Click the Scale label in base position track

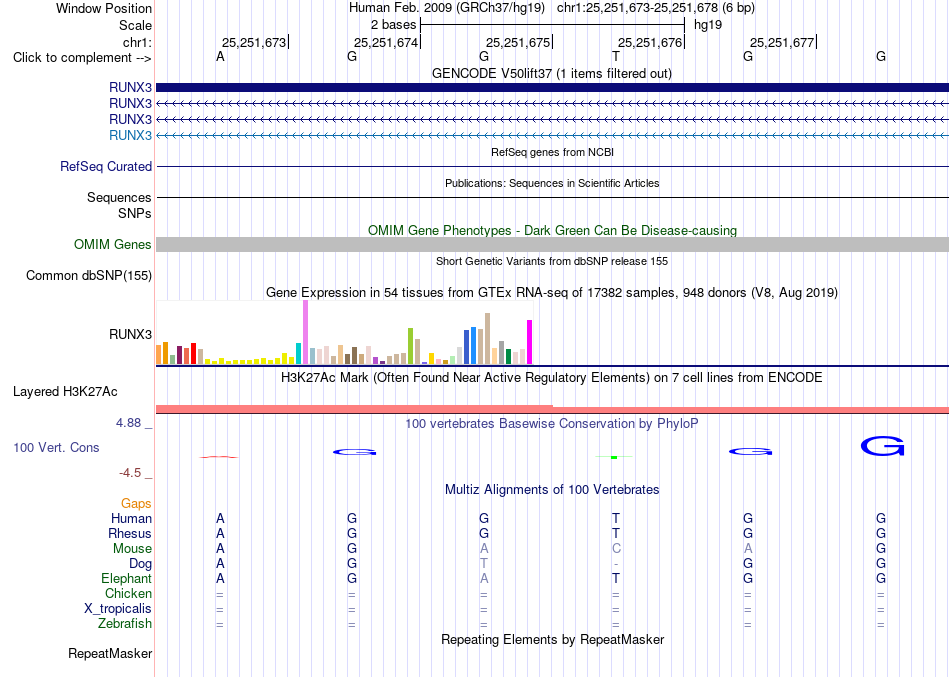point(135,25)
